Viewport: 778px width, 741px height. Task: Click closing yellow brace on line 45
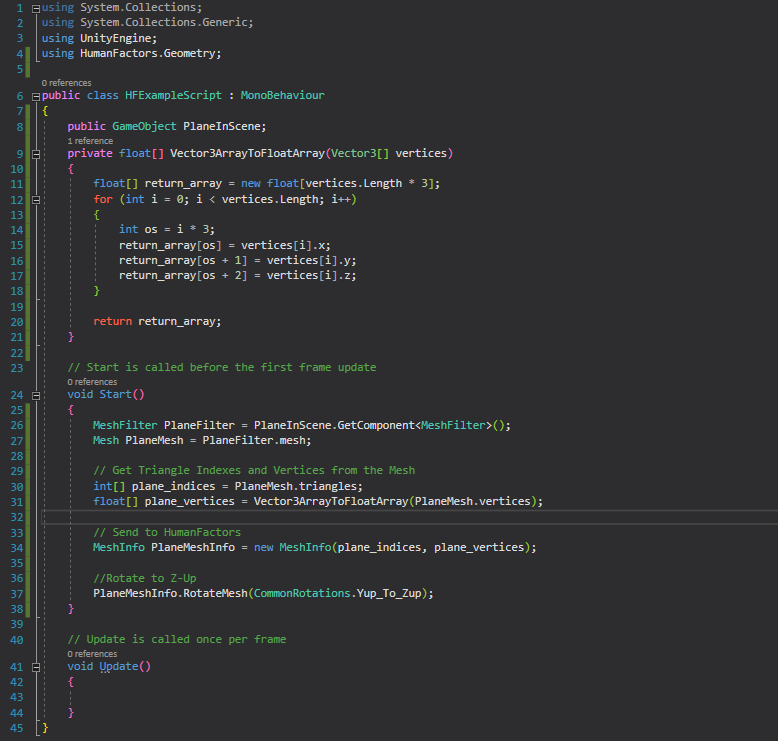45,728
